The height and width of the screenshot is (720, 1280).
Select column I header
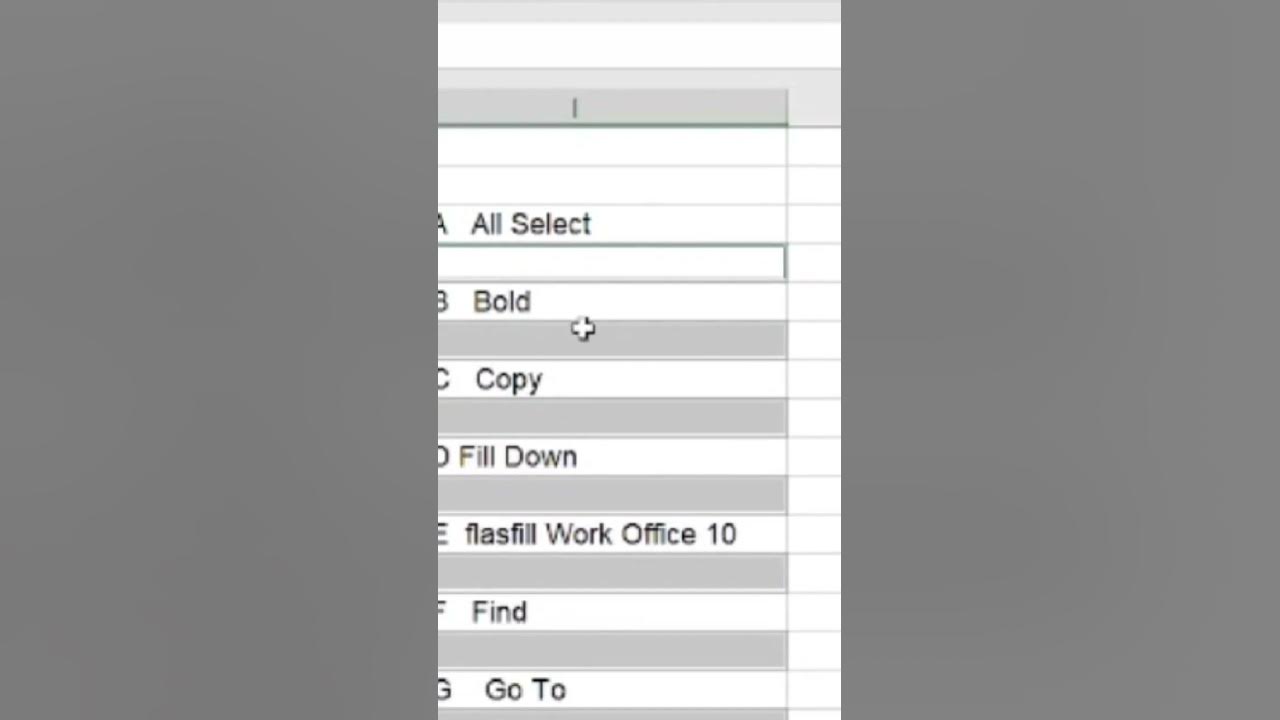574,108
